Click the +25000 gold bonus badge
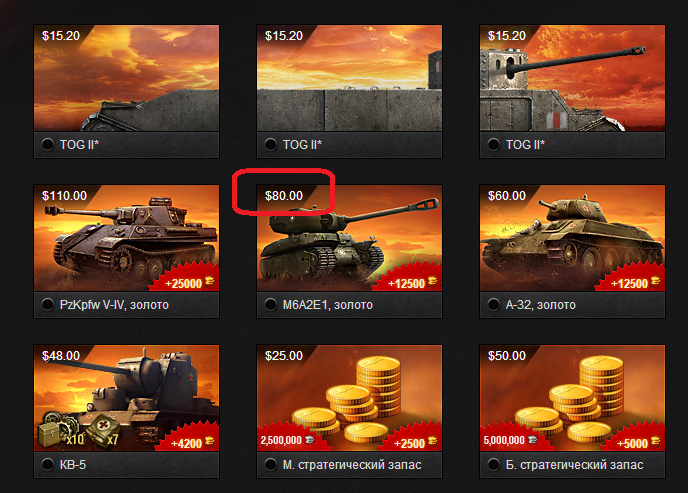The height and width of the screenshot is (493, 688). [186, 280]
